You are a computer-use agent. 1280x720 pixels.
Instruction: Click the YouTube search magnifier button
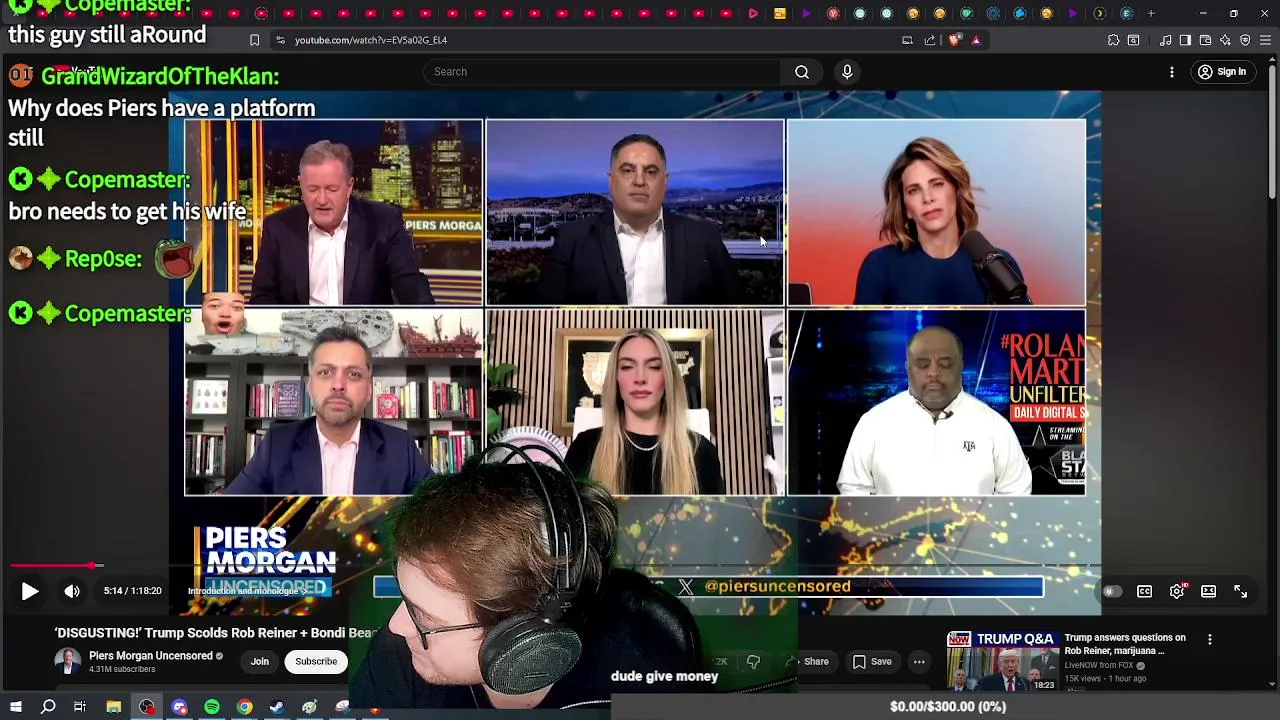tap(802, 72)
